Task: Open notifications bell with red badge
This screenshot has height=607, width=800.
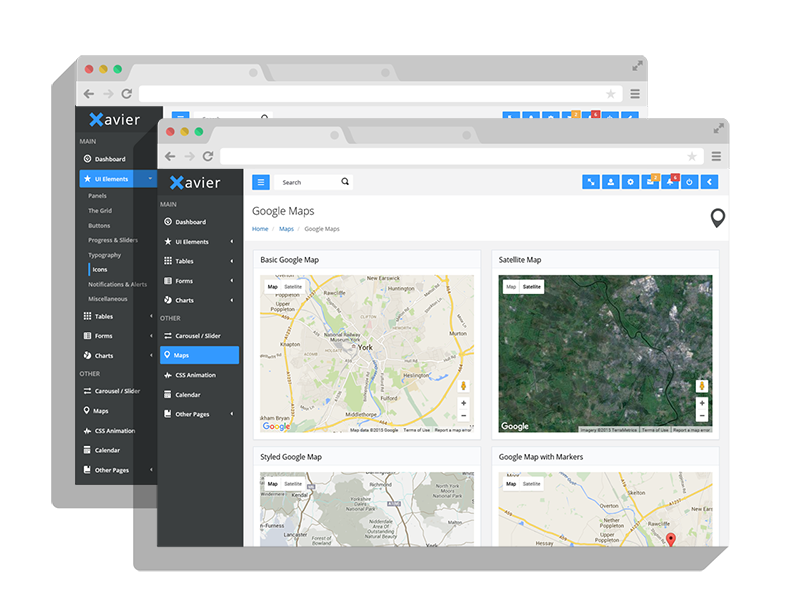Action: 670,182
